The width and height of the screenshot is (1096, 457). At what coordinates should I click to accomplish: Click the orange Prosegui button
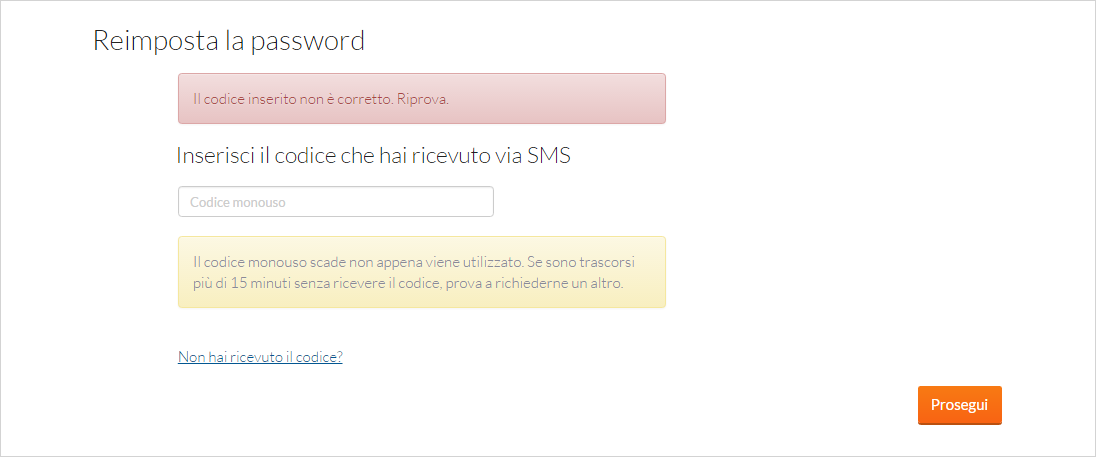point(959,405)
